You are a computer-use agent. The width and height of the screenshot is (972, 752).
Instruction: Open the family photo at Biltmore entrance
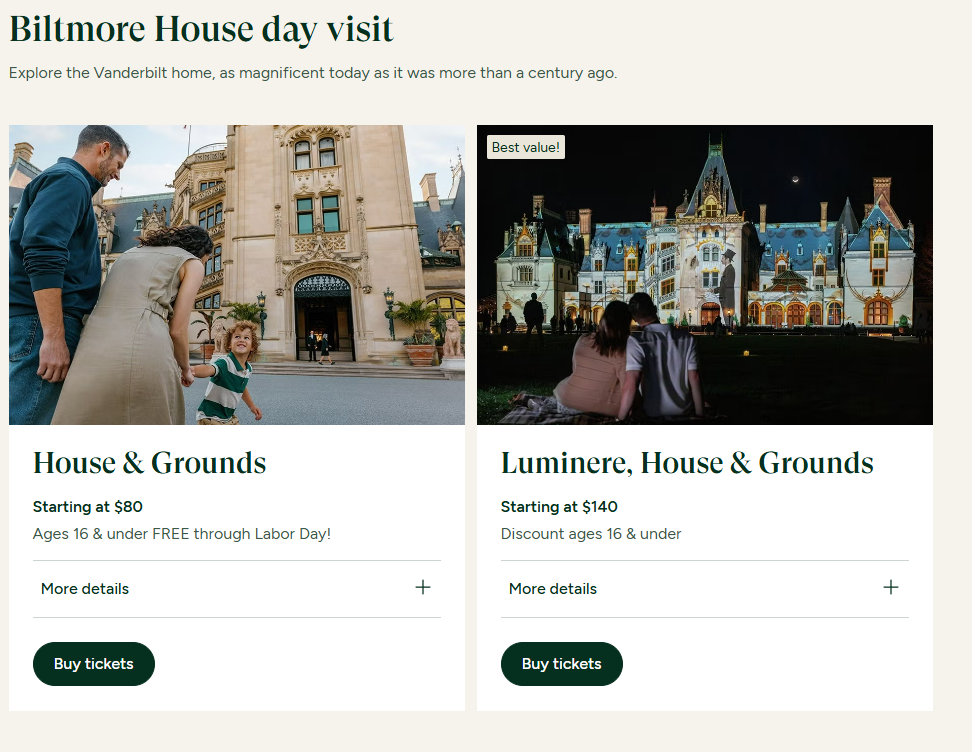(x=237, y=275)
